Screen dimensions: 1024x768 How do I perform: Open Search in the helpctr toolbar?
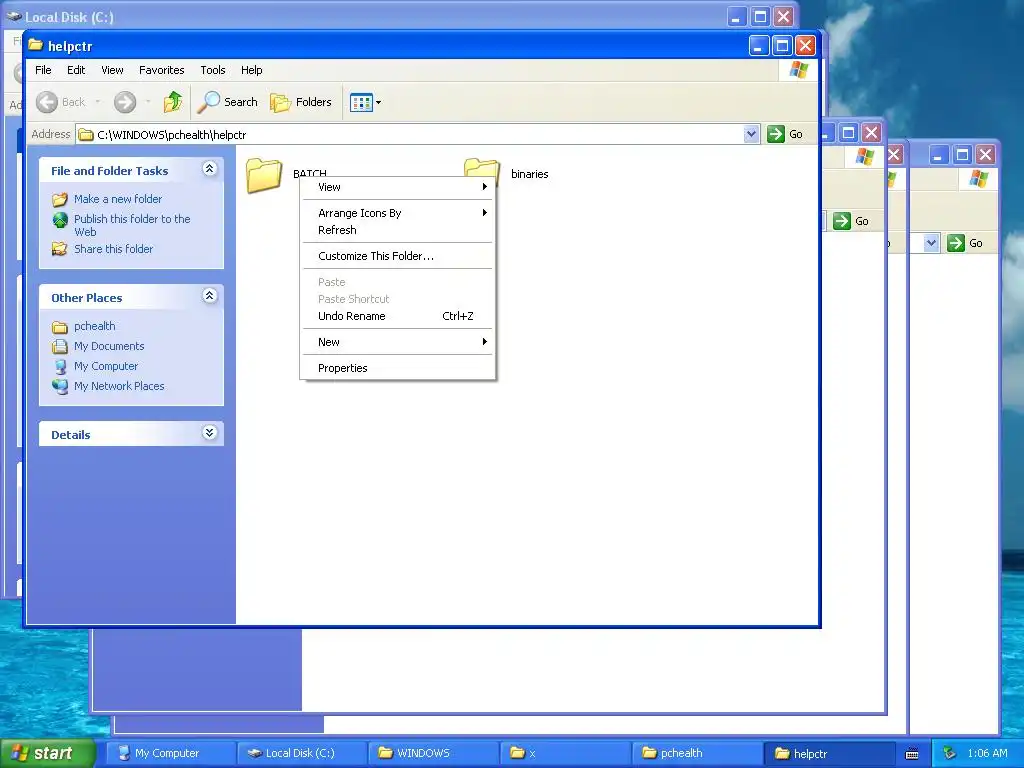tap(228, 102)
